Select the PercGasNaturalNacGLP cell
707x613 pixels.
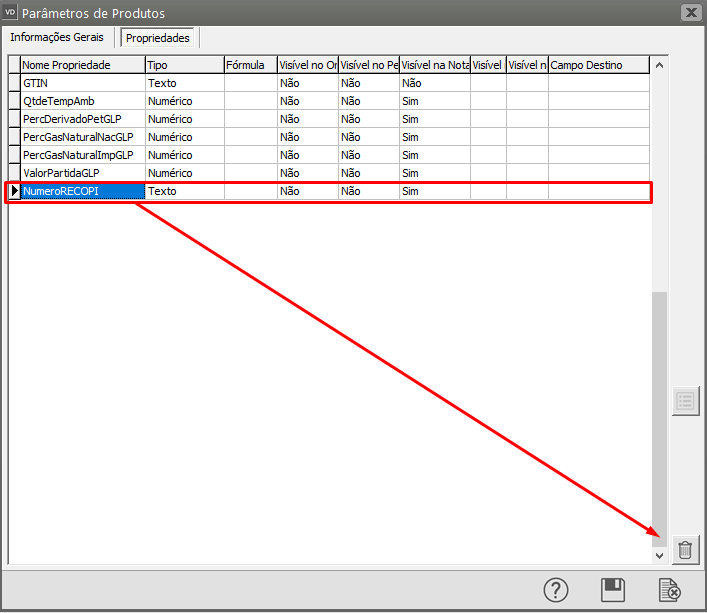tap(83, 137)
